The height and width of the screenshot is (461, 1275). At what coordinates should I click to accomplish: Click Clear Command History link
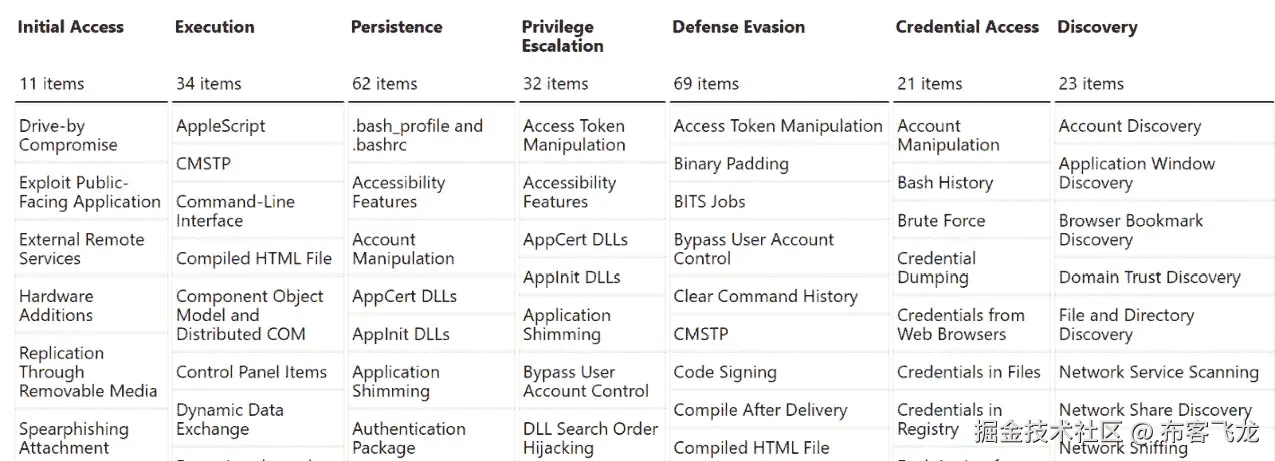click(x=765, y=296)
